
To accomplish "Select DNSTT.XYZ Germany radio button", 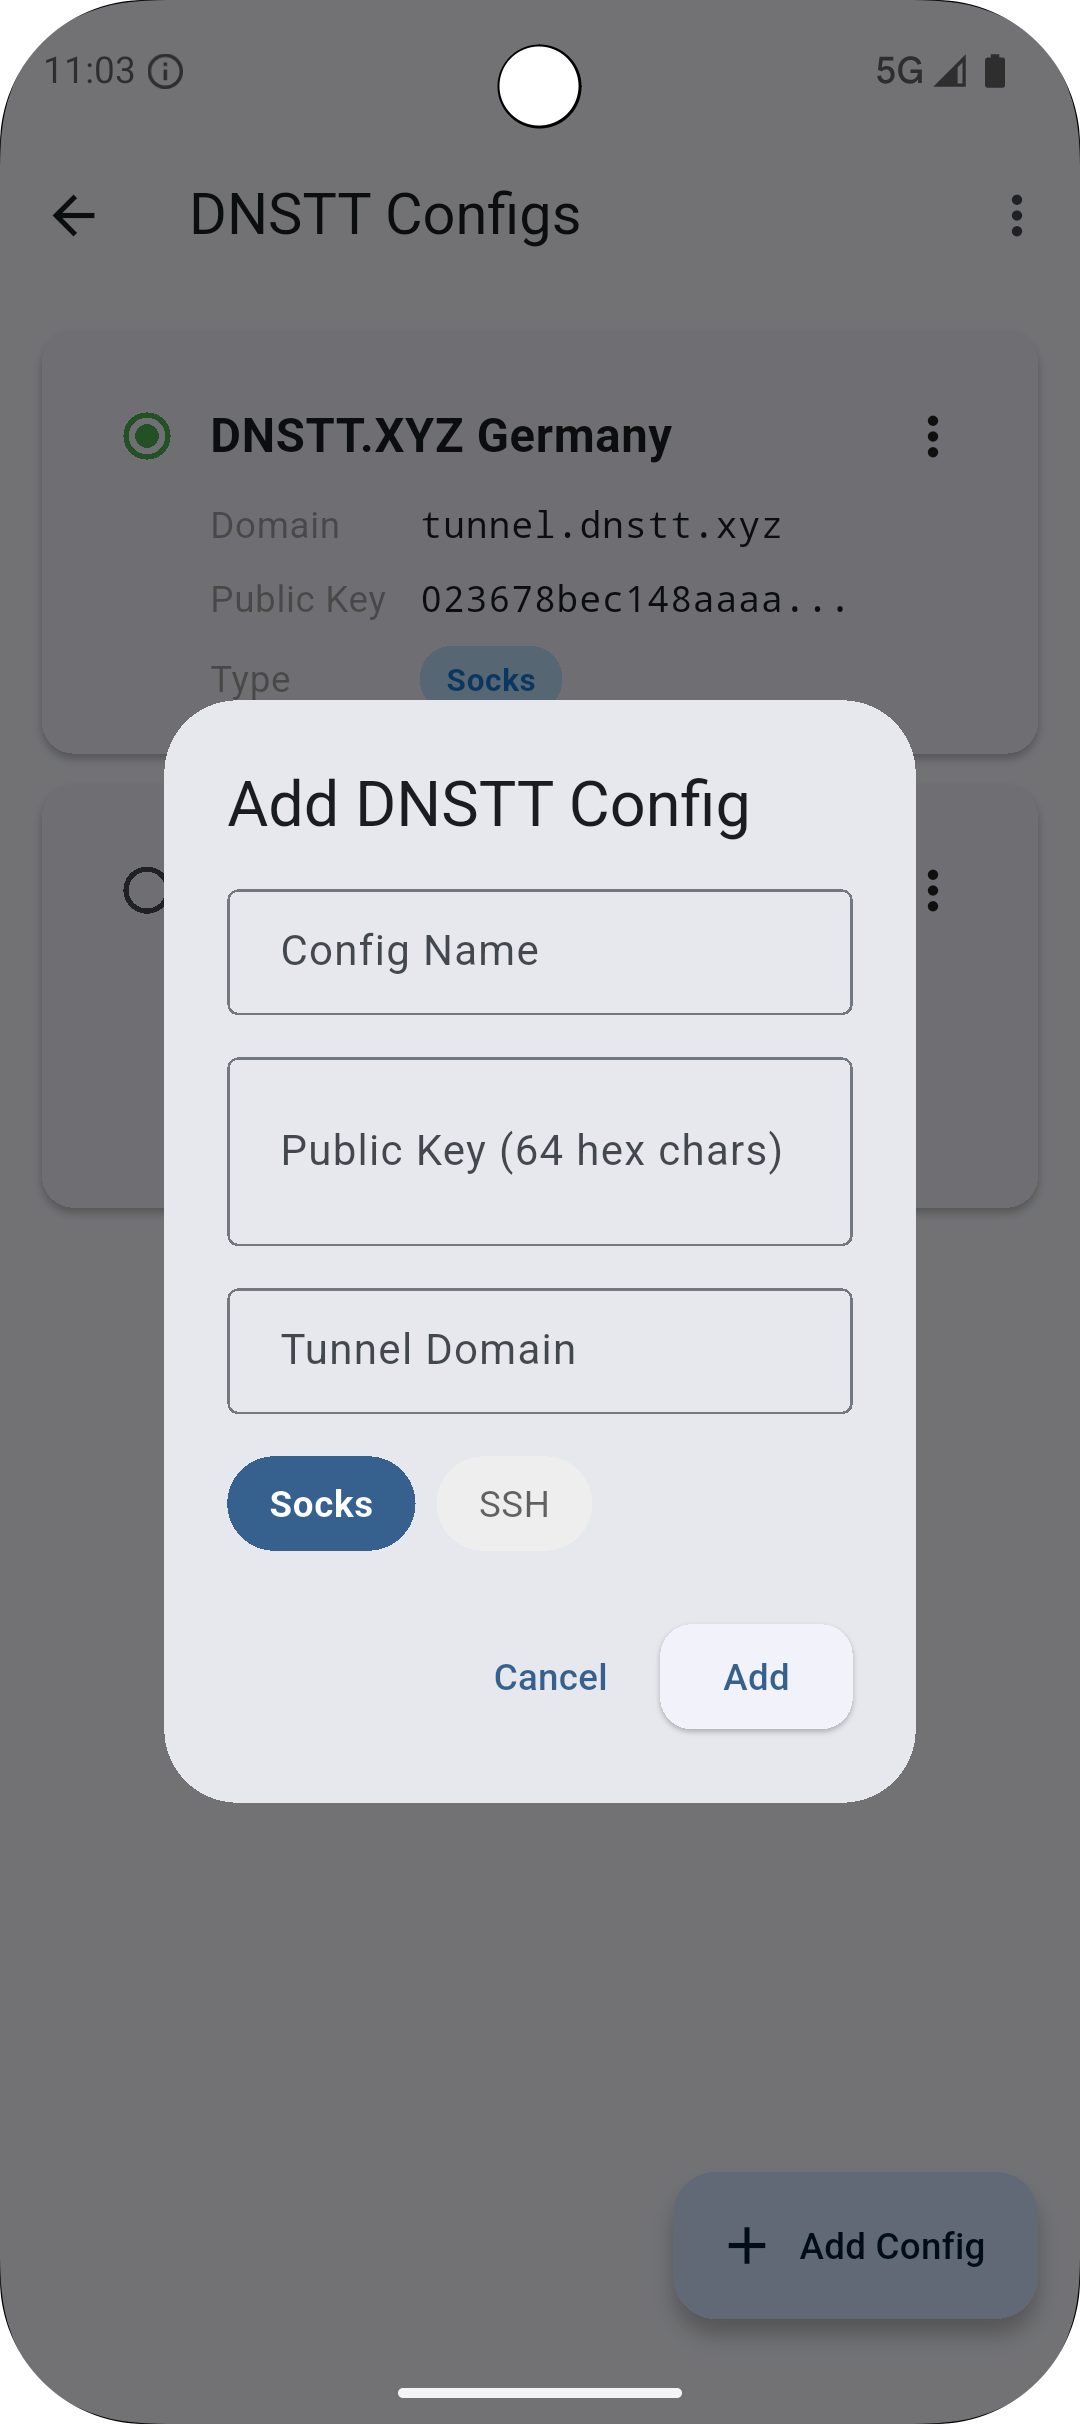I will (x=147, y=436).
